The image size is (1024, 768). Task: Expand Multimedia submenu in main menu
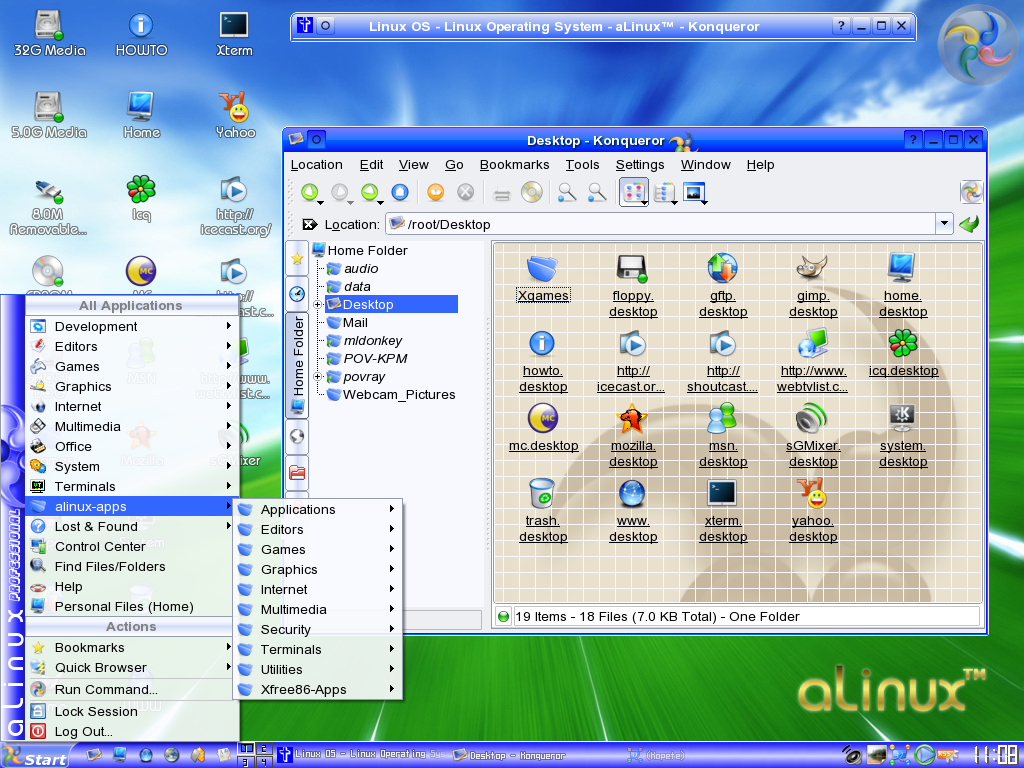[x=133, y=426]
